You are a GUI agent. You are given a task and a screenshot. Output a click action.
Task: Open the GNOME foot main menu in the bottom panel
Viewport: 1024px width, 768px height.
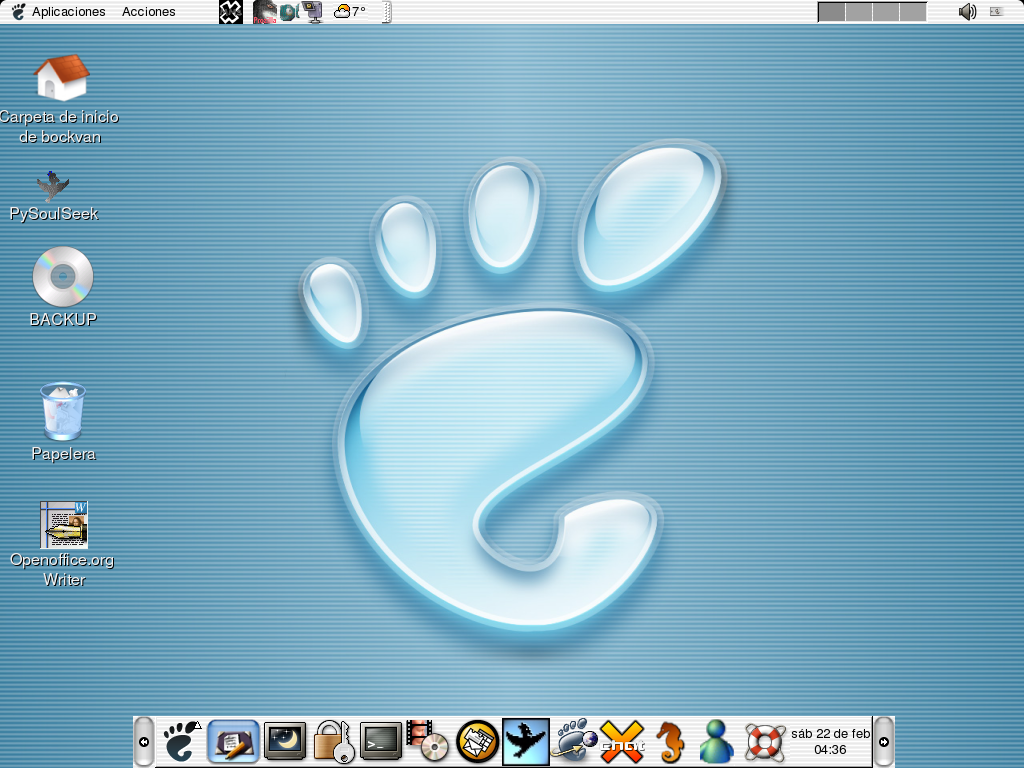[182, 742]
